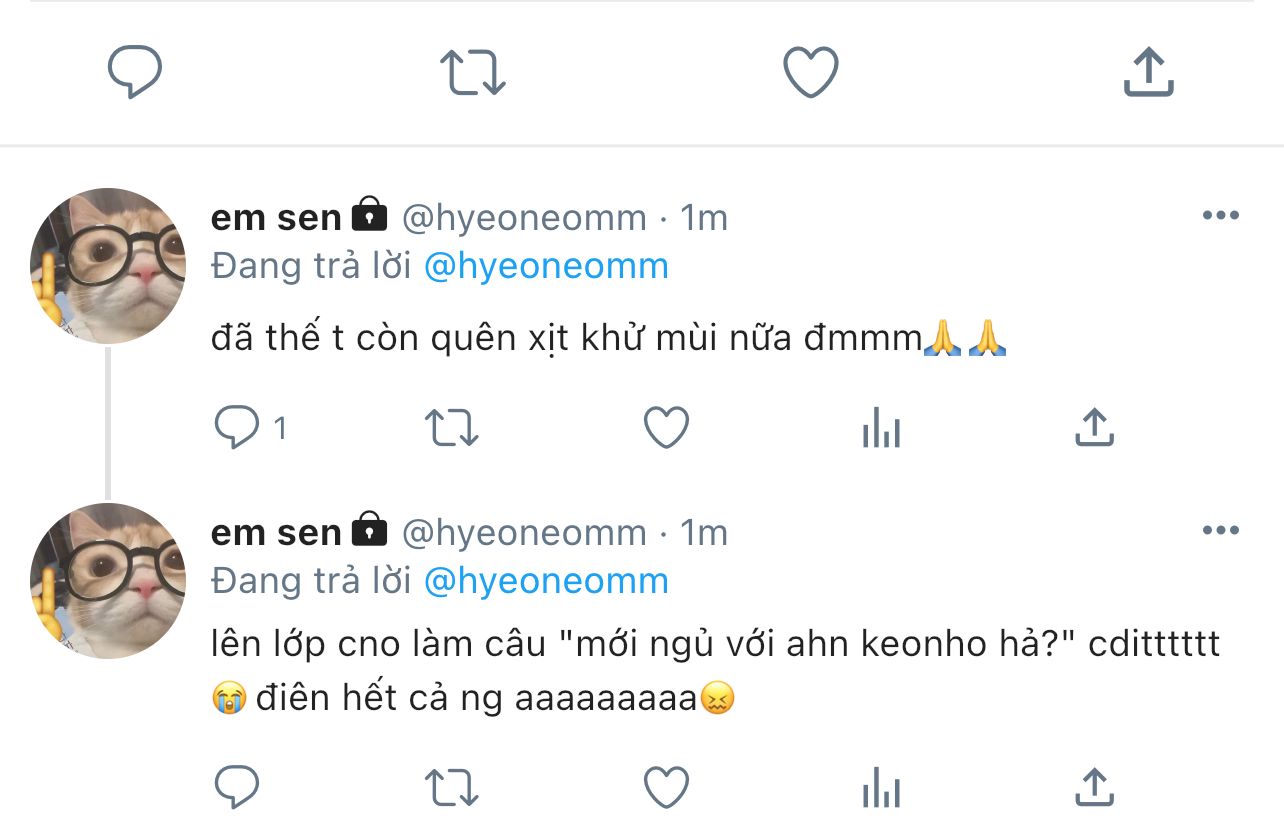Open more options for 'ahn keonho' tweet
This screenshot has width=1284, height=836.
point(1220,531)
